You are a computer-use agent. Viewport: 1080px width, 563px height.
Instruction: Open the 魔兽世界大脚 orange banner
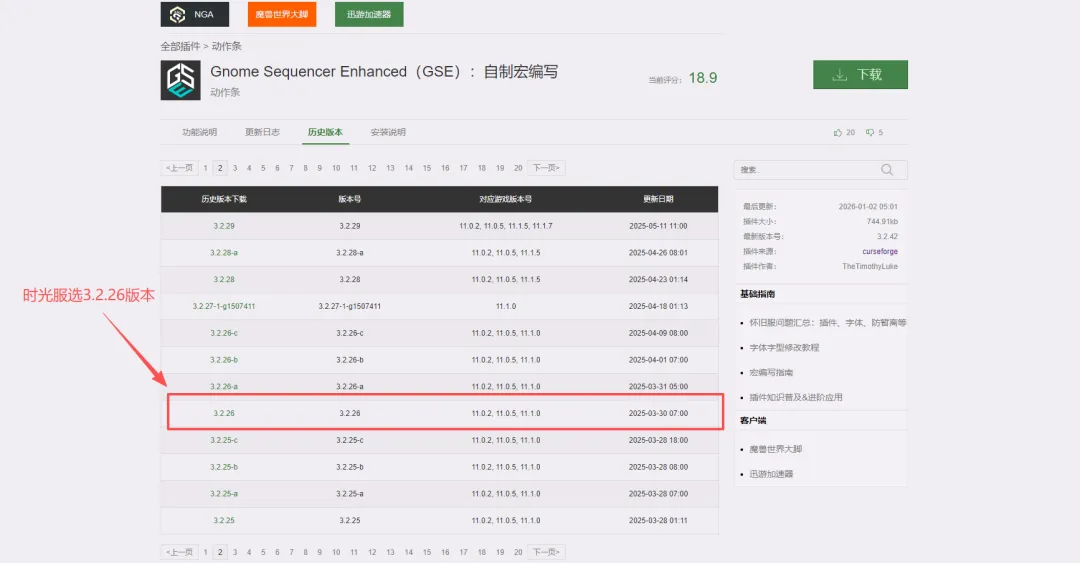tap(282, 14)
